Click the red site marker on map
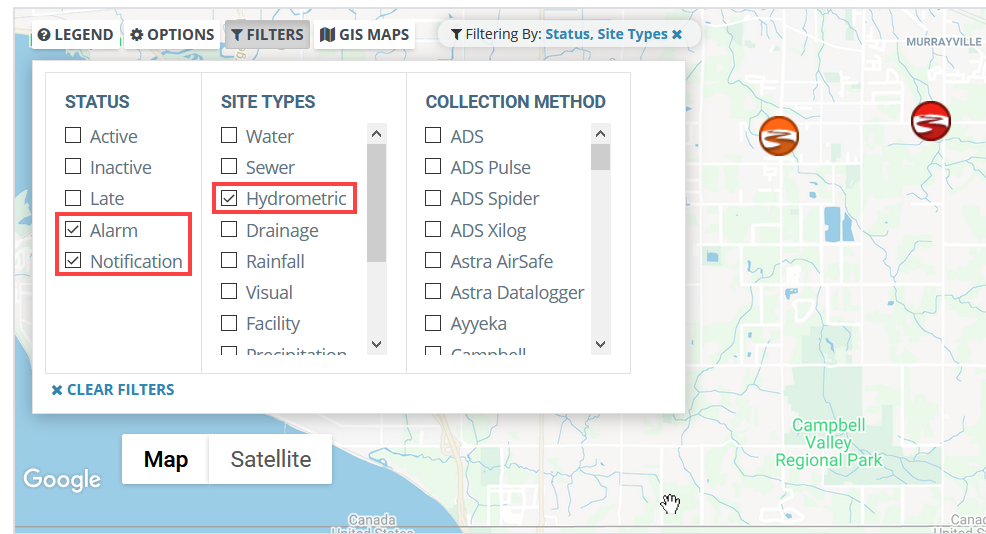The width and height of the screenshot is (986, 534). pos(931,121)
